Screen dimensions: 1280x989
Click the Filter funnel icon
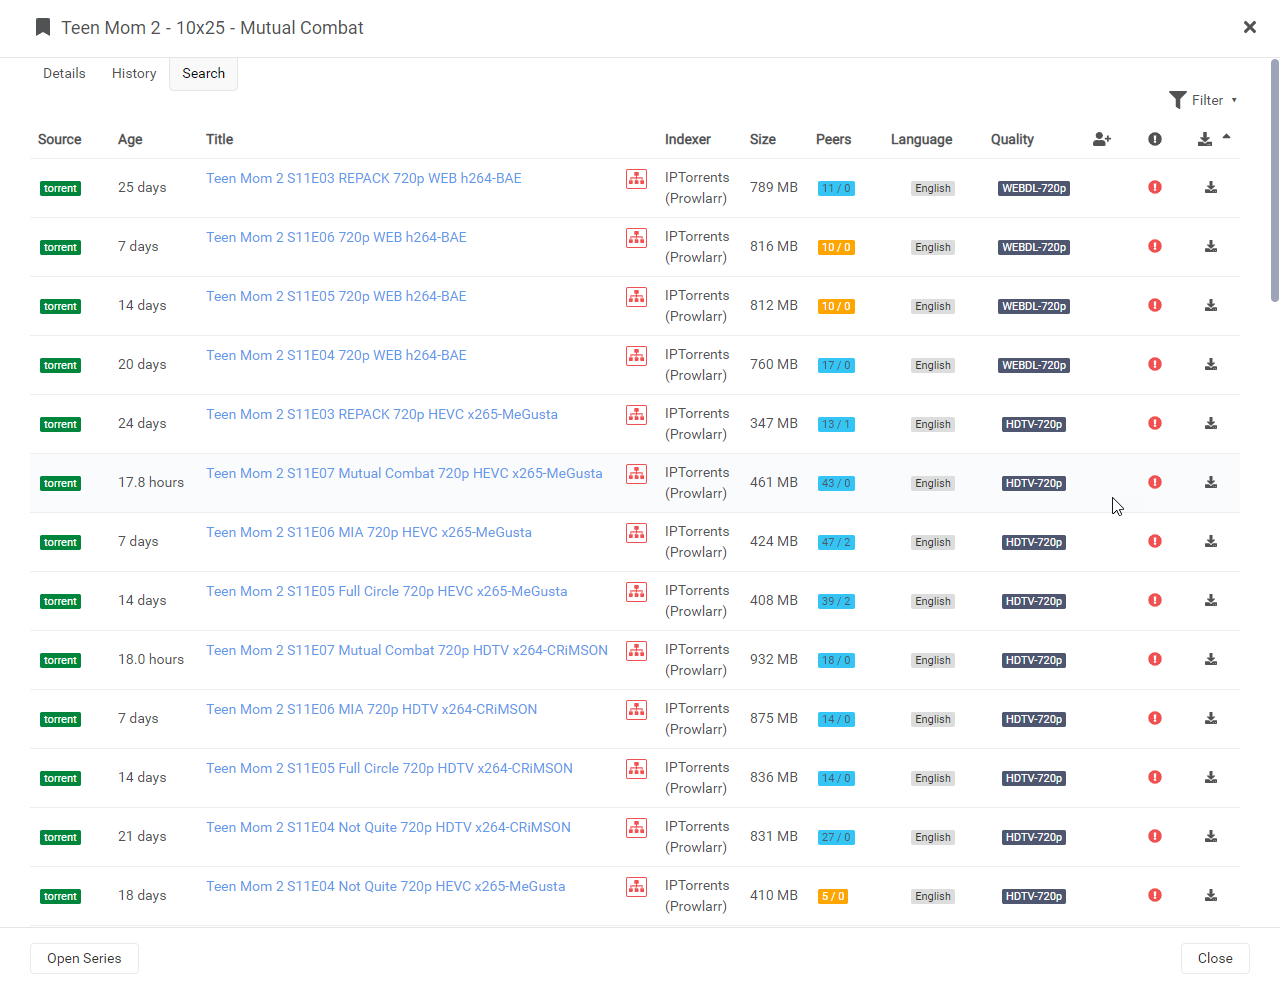tap(1178, 100)
